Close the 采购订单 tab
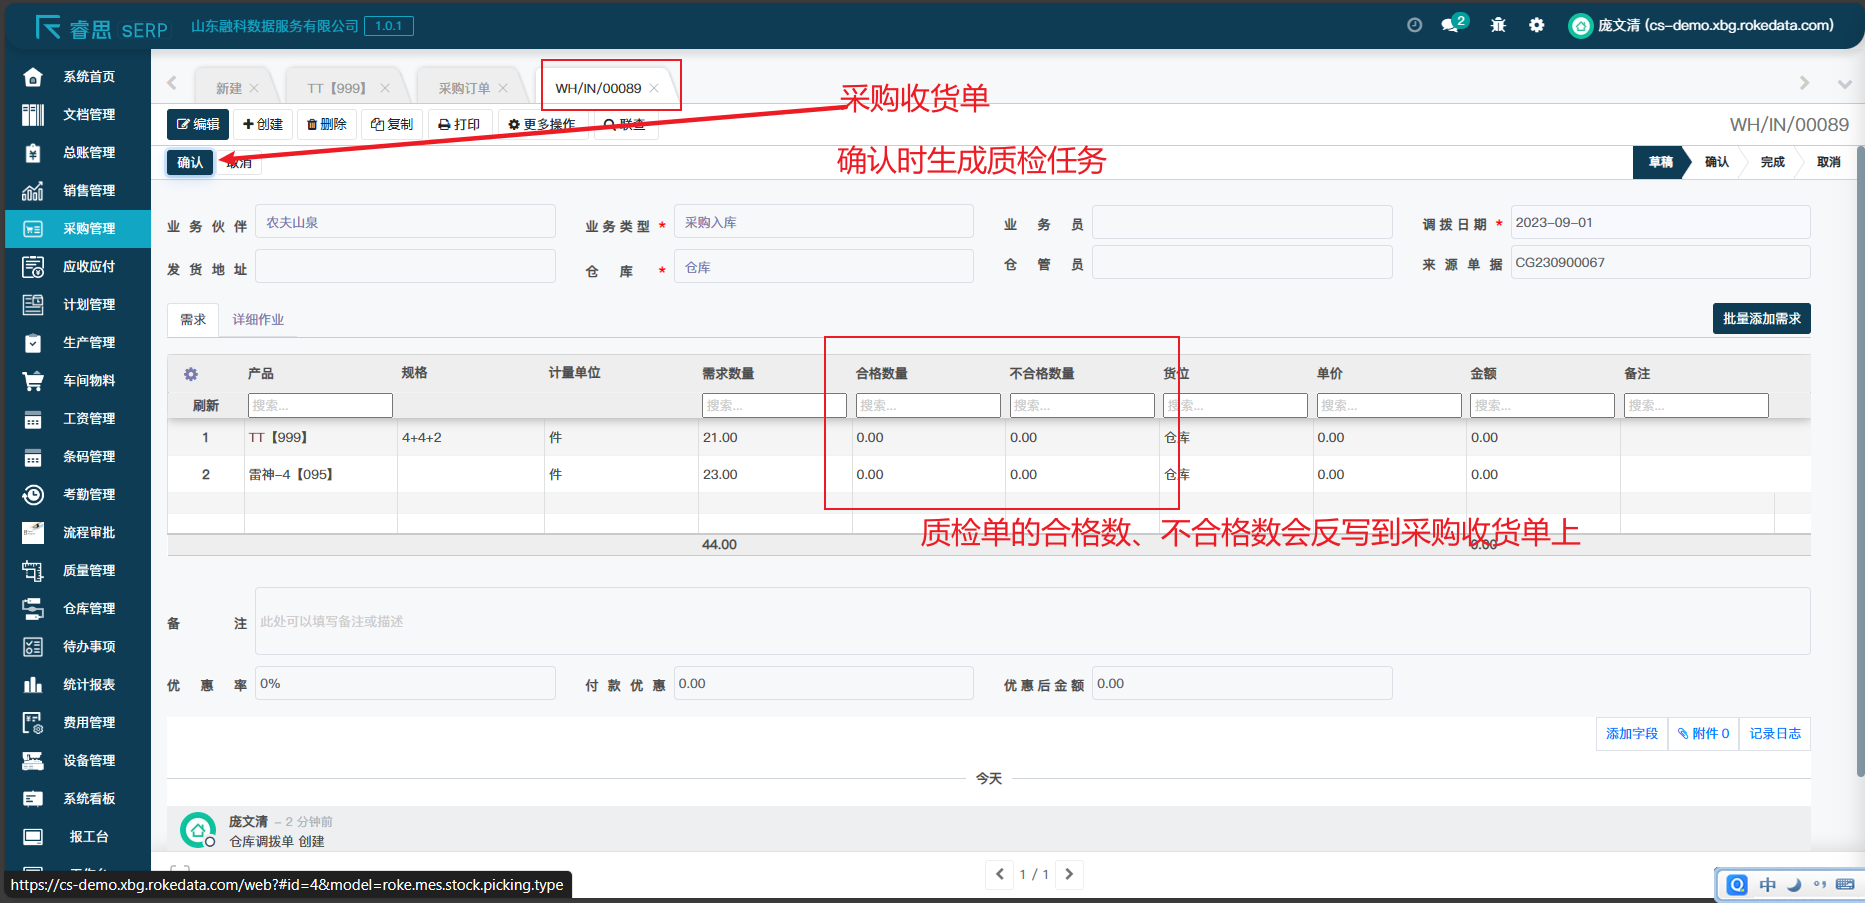Viewport: 1865px width, 903px height. point(503,88)
